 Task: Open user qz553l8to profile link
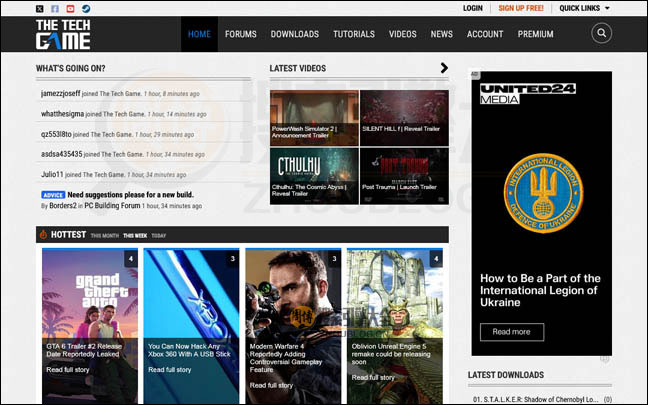point(56,134)
